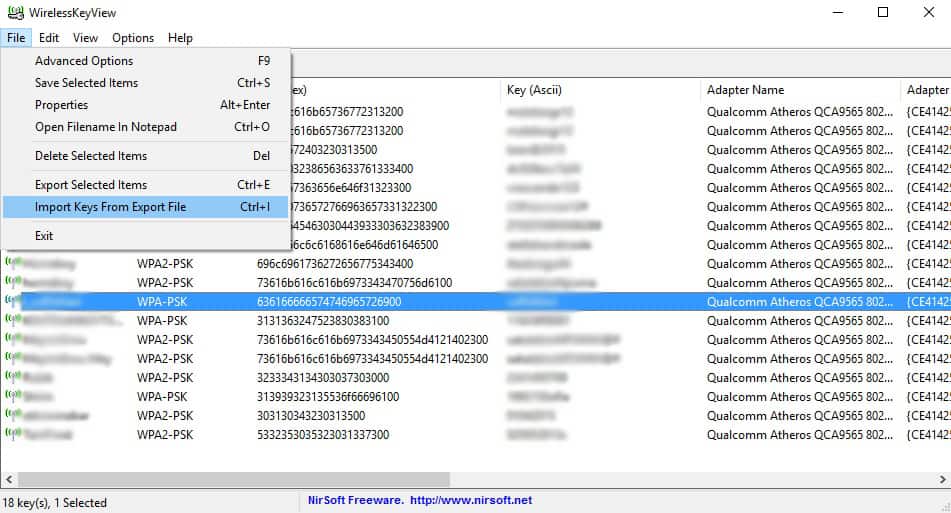This screenshot has height=513, width=951.
Task: Open the View menu
Action: coord(86,38)
